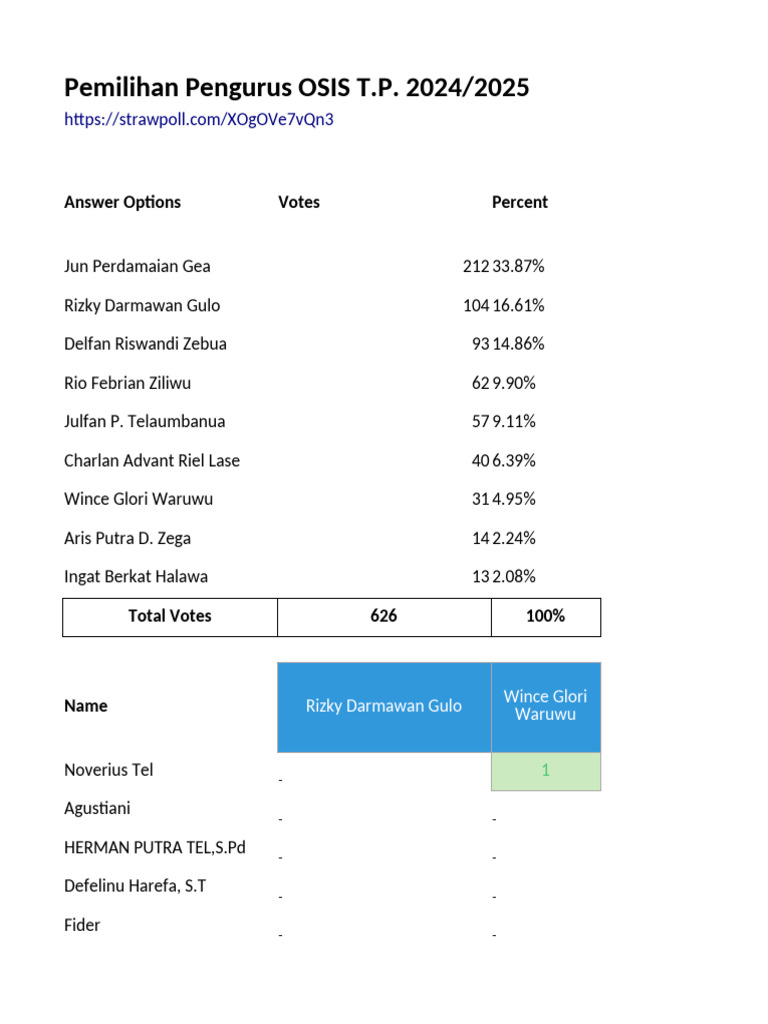768x1024 pixels.
Task: Select the 626 total votes cell
Action: [383, 617]
